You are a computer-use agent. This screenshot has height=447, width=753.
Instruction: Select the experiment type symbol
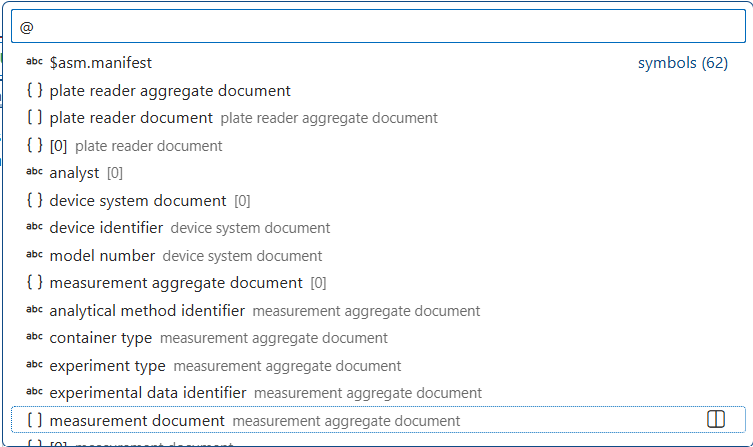[107, 366]
